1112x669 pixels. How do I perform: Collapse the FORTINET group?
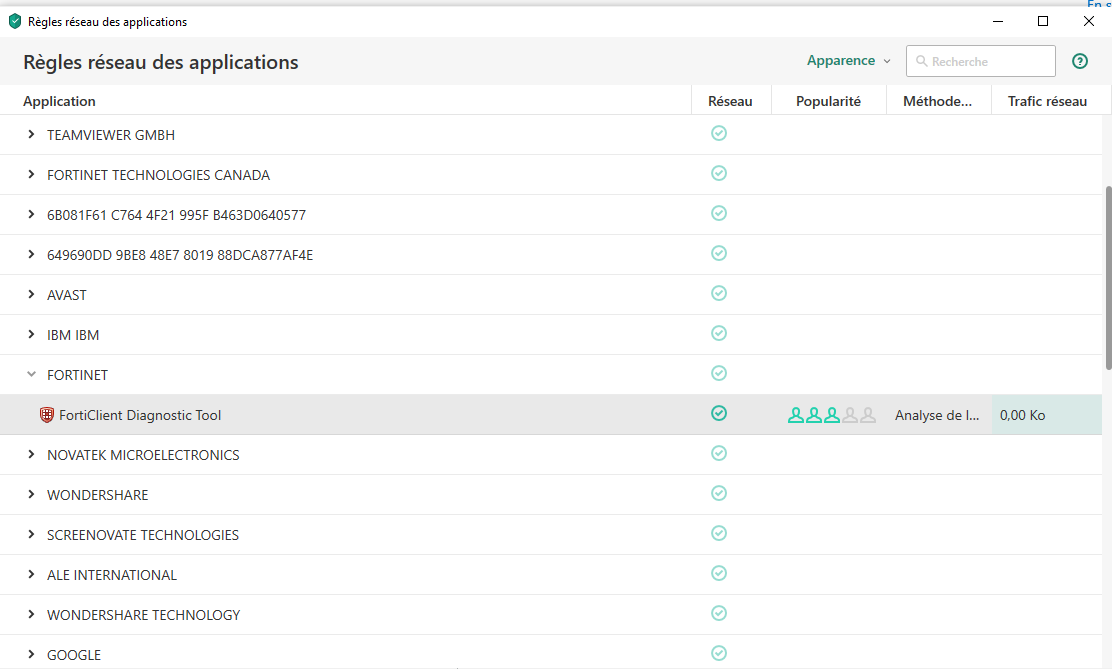point(31,375)
